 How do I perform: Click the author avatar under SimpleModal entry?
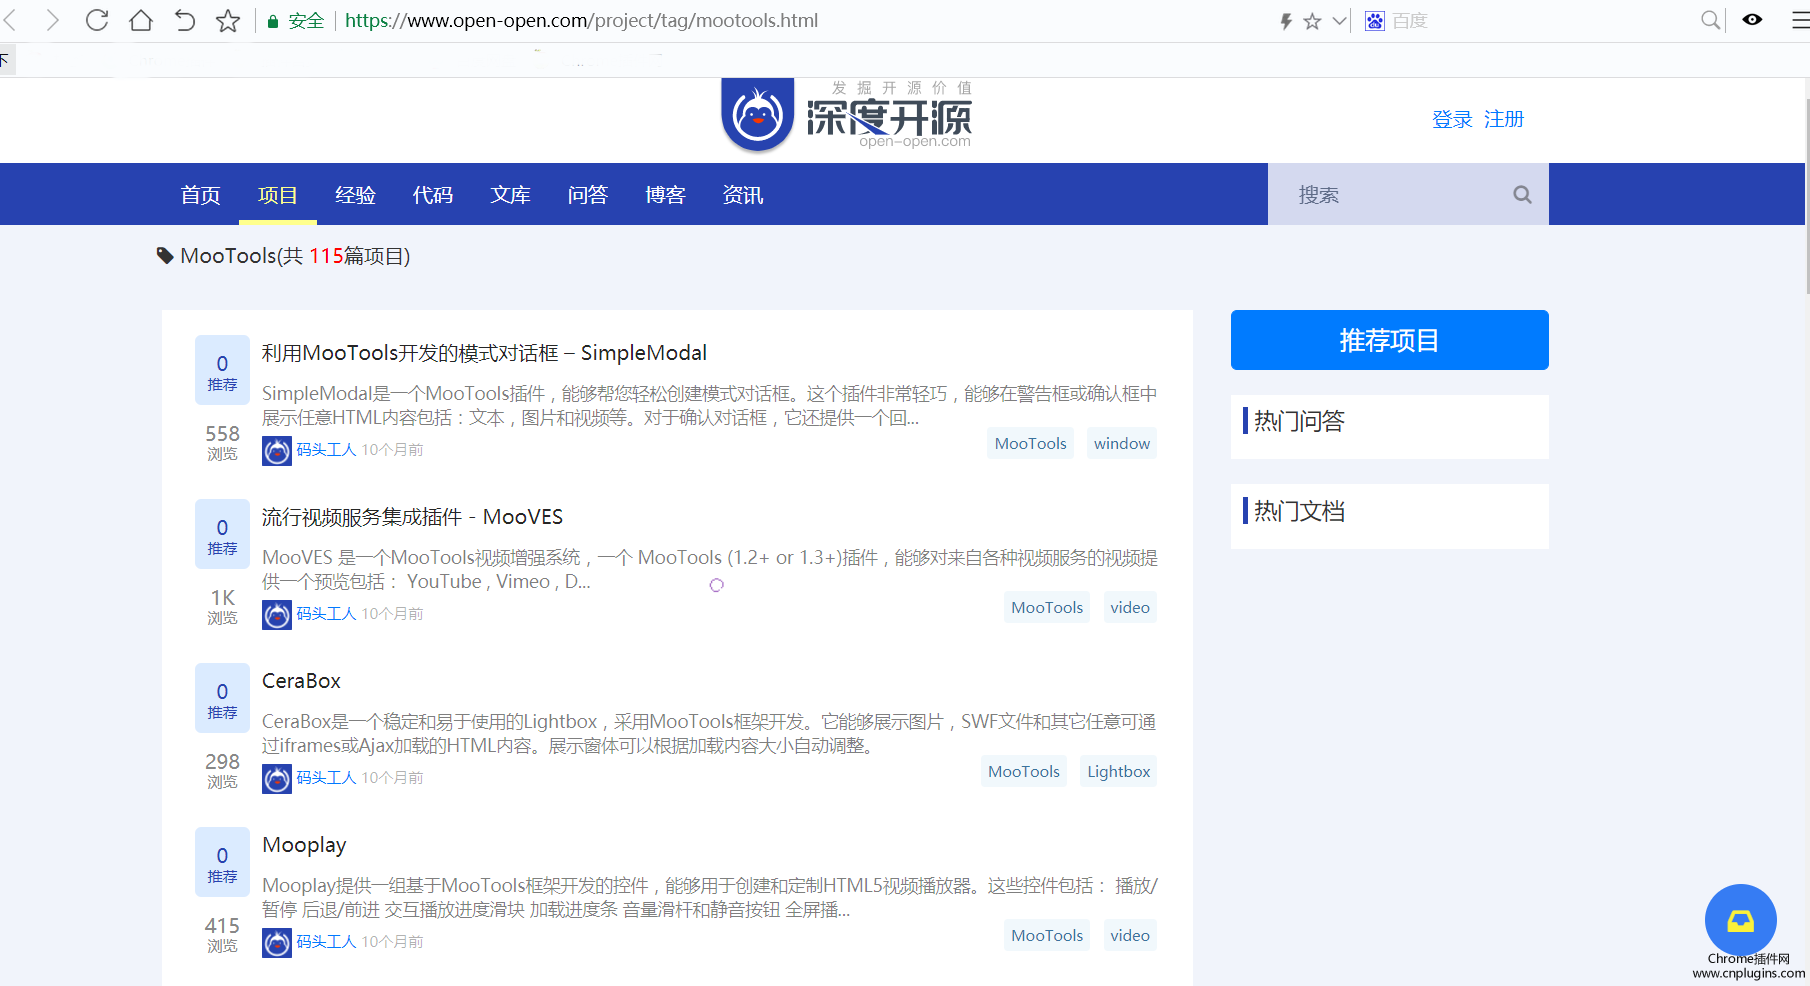click(277, 451)
